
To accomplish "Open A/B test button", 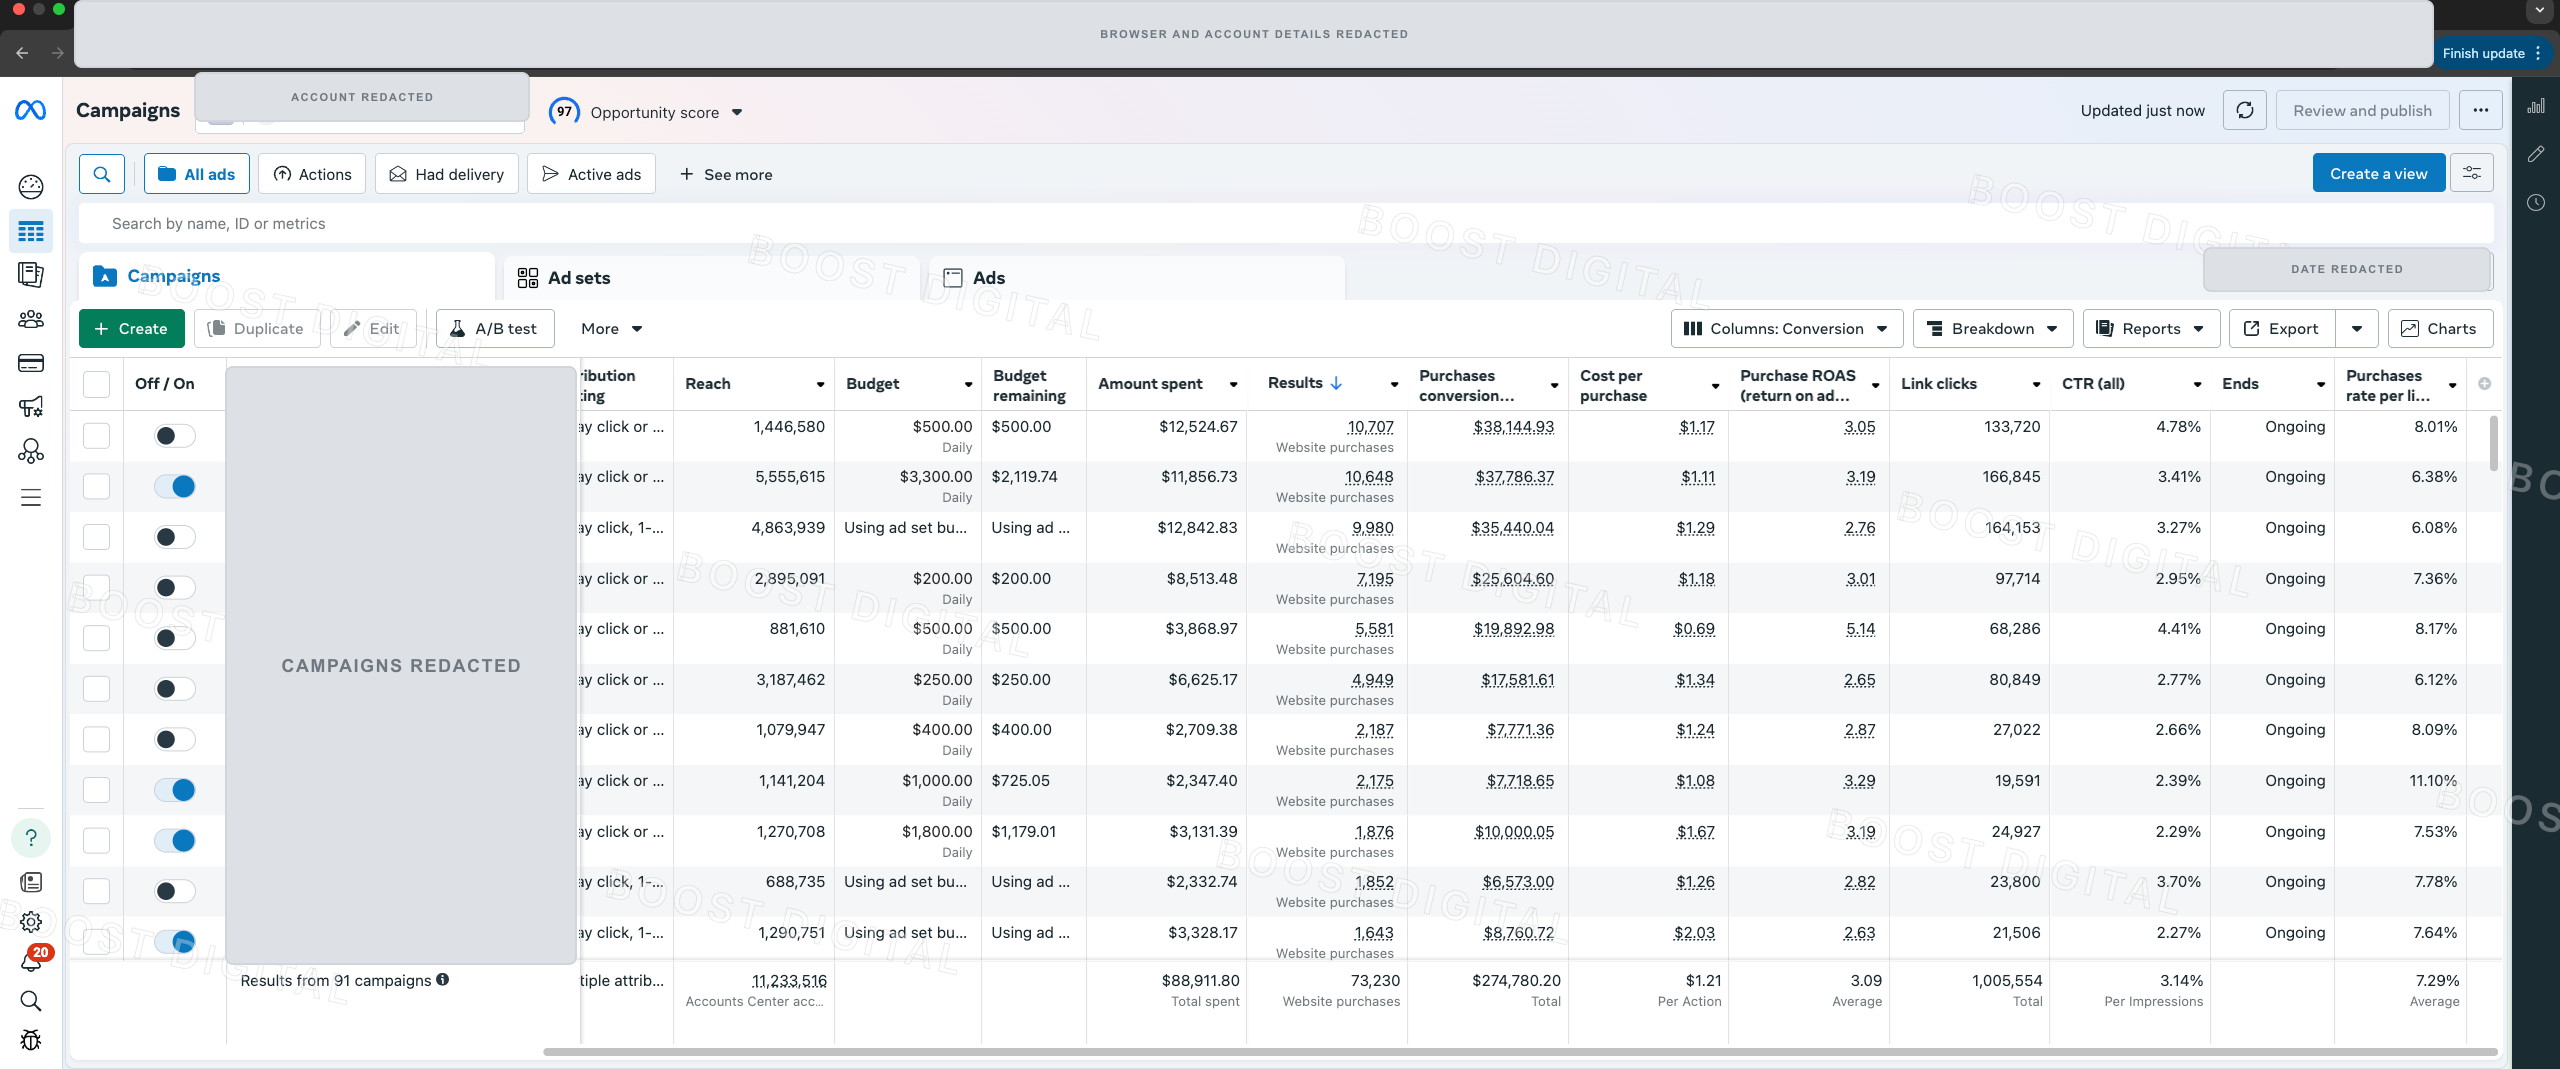I will pos(495,329).
